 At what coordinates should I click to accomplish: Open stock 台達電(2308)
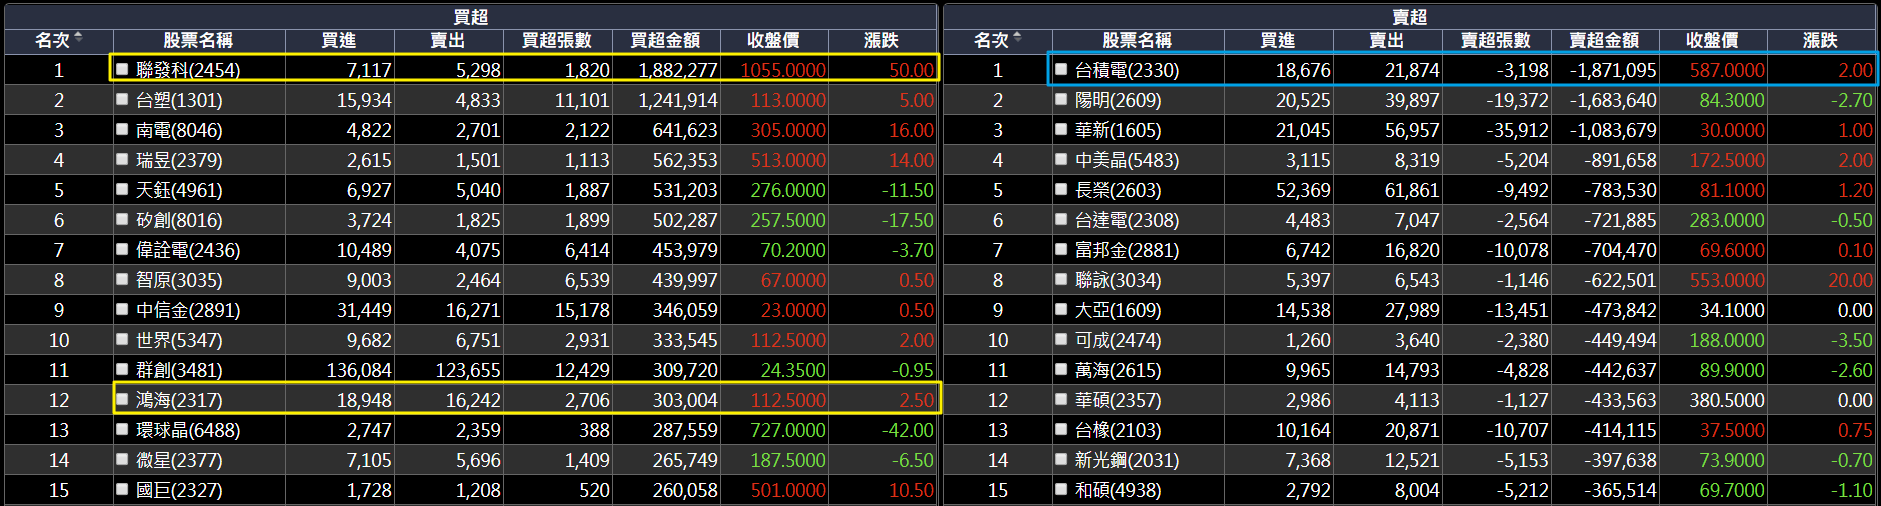[x=1127, y=220]
